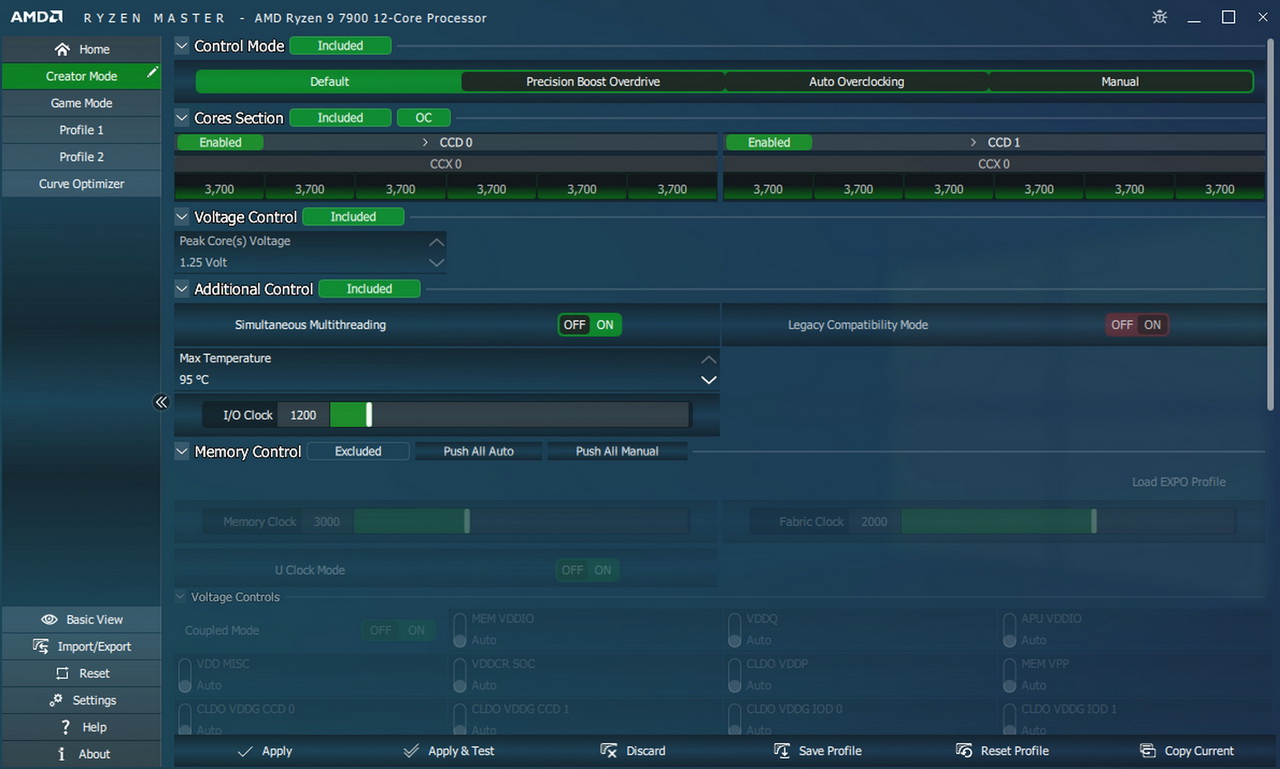Viewport: 1280px width, 769px height.
Task: Select Auto Overclocking mode
Action: pyautogui.click(x=856, y=81)
